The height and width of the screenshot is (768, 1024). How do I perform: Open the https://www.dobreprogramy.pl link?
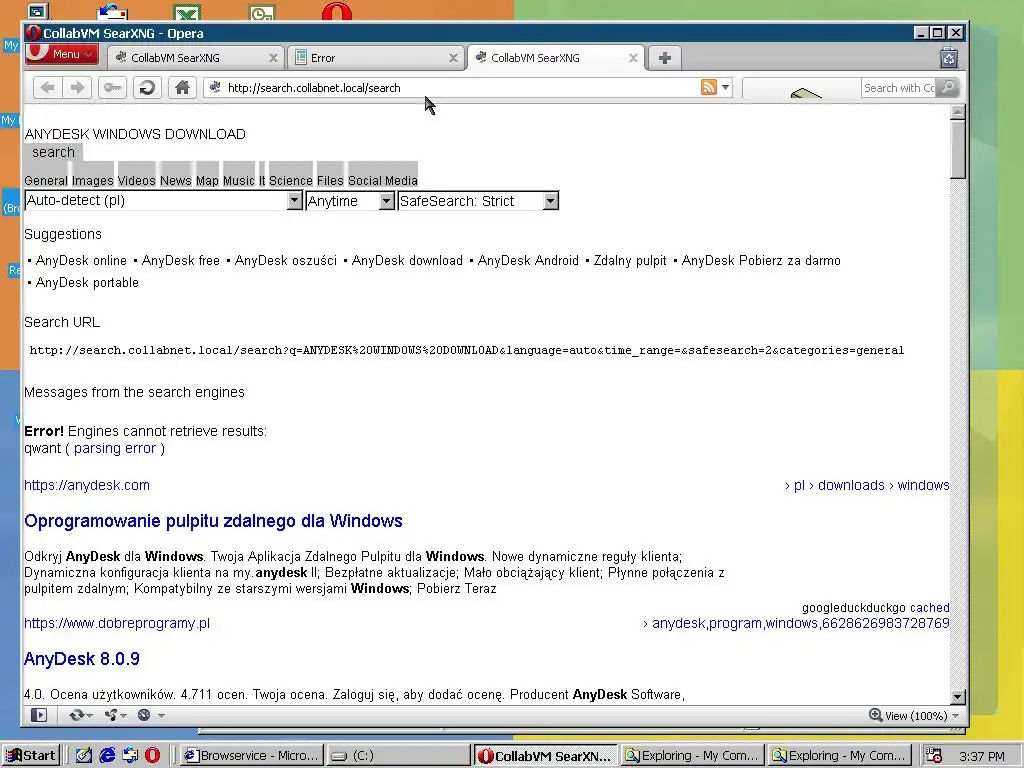[117, 624]
